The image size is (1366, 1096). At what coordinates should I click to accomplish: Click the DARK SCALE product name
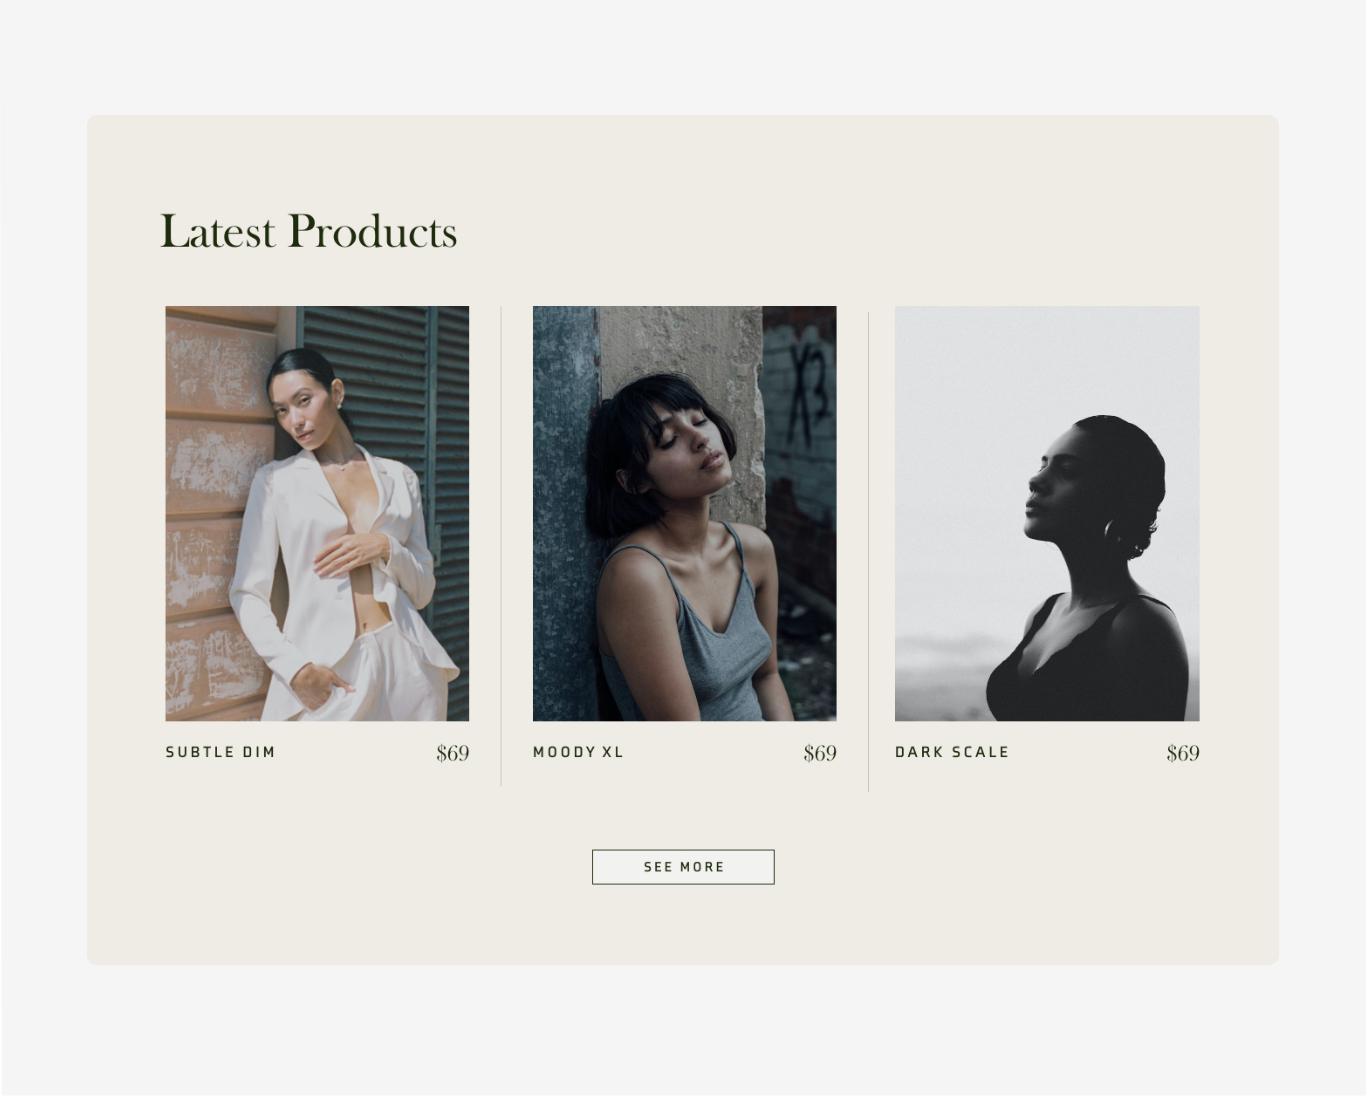(x=952, y=752)
